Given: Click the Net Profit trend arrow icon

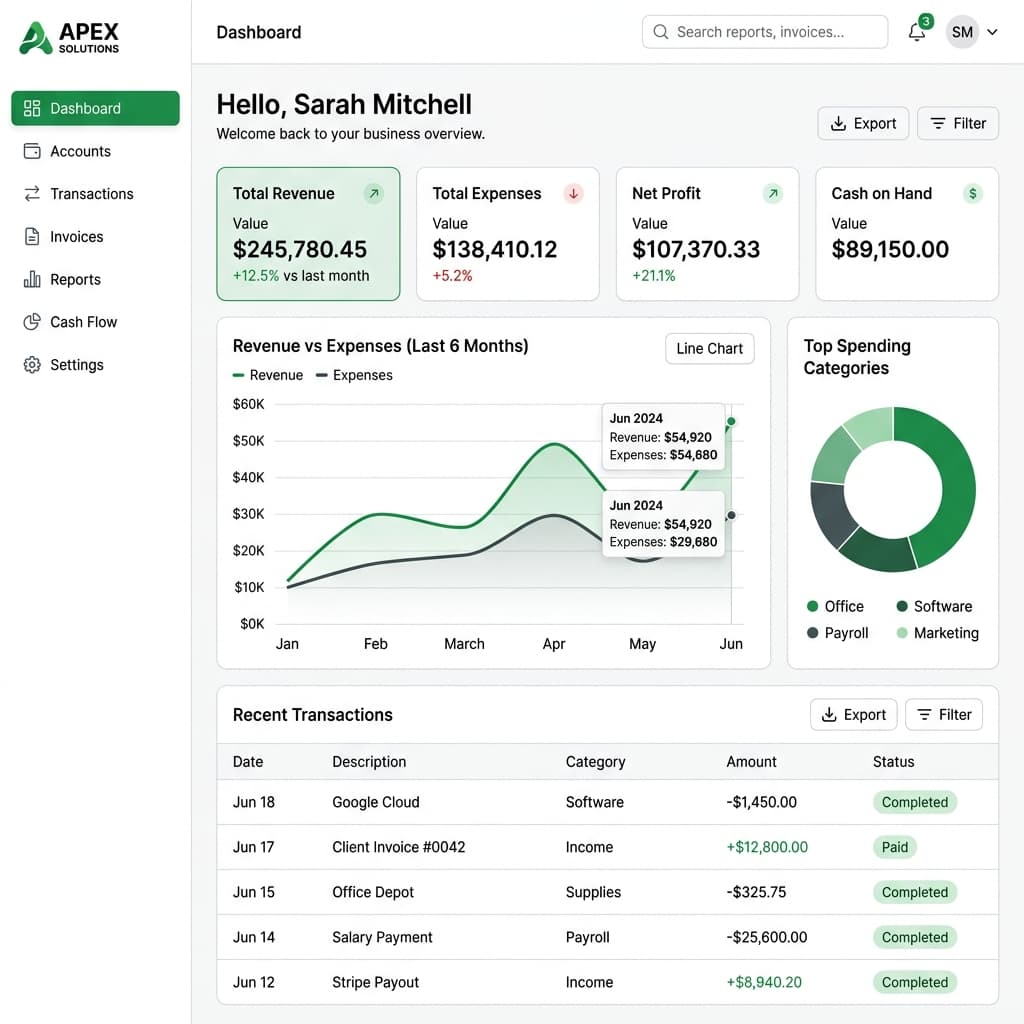Looking at the screenshot, I should pos(773,193).
